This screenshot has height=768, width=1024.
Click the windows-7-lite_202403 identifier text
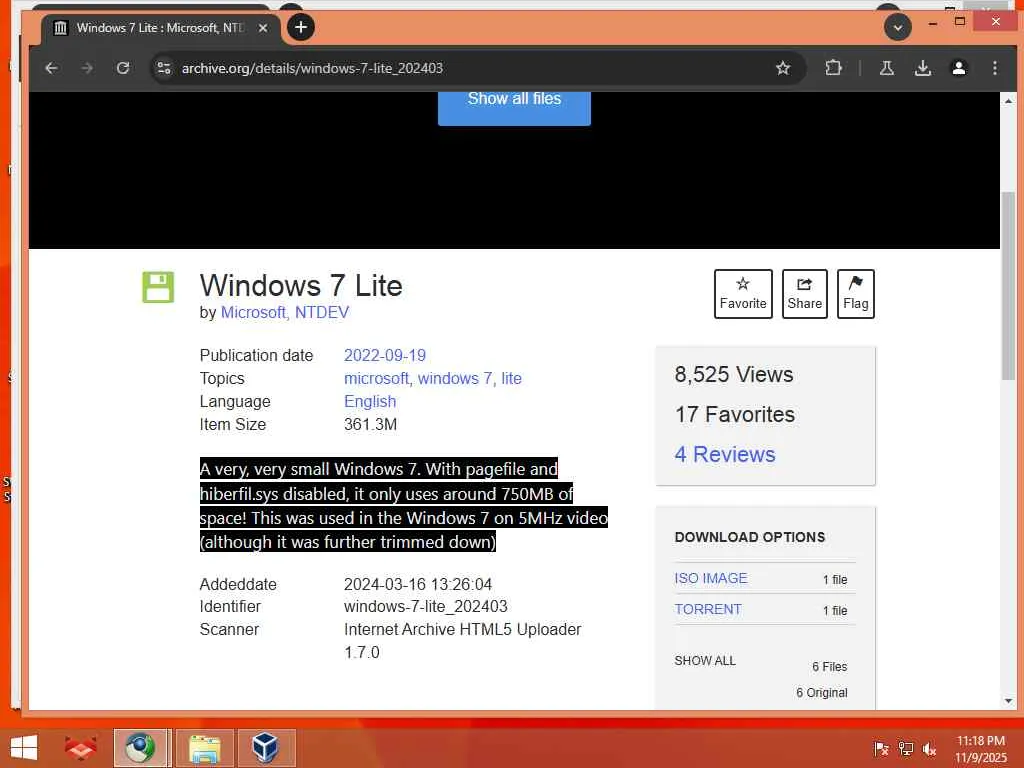pos(426,607)
